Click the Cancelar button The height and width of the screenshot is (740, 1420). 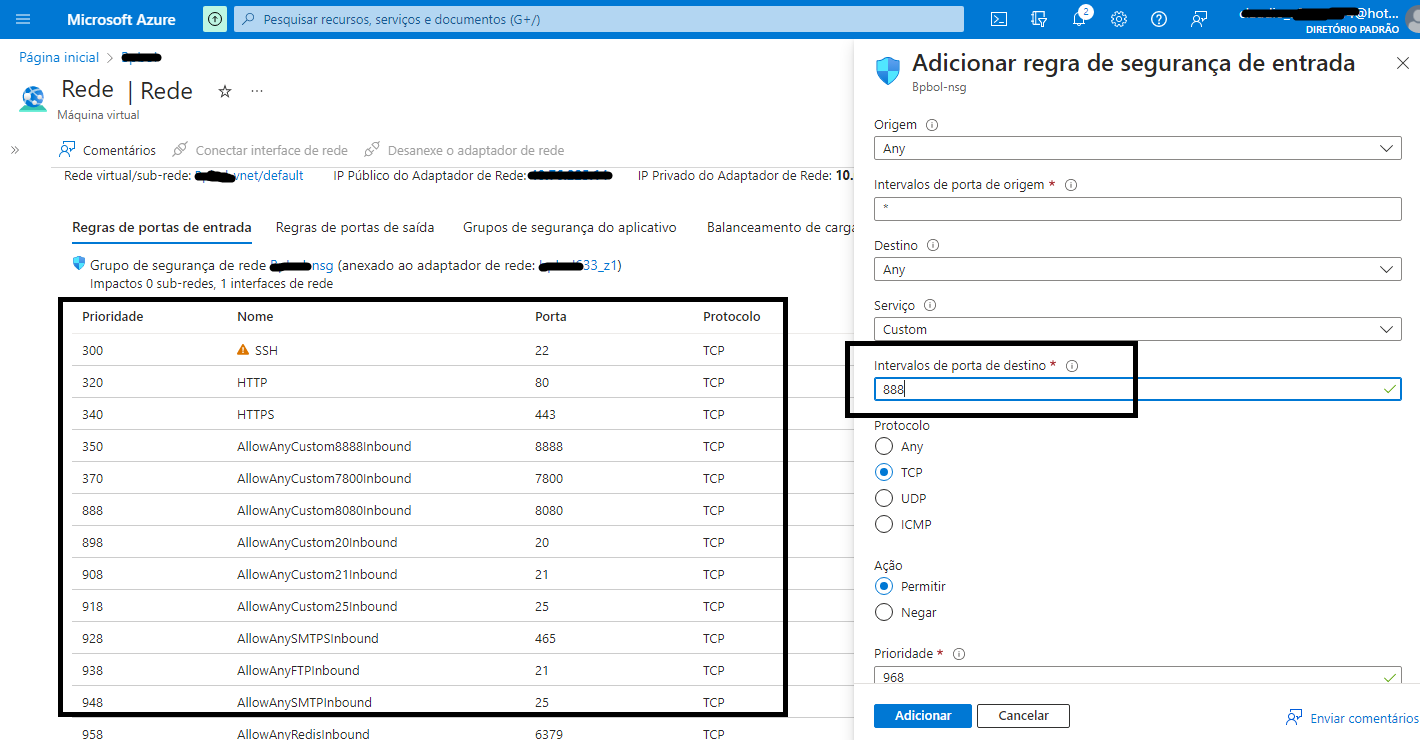pos(1023,715)
